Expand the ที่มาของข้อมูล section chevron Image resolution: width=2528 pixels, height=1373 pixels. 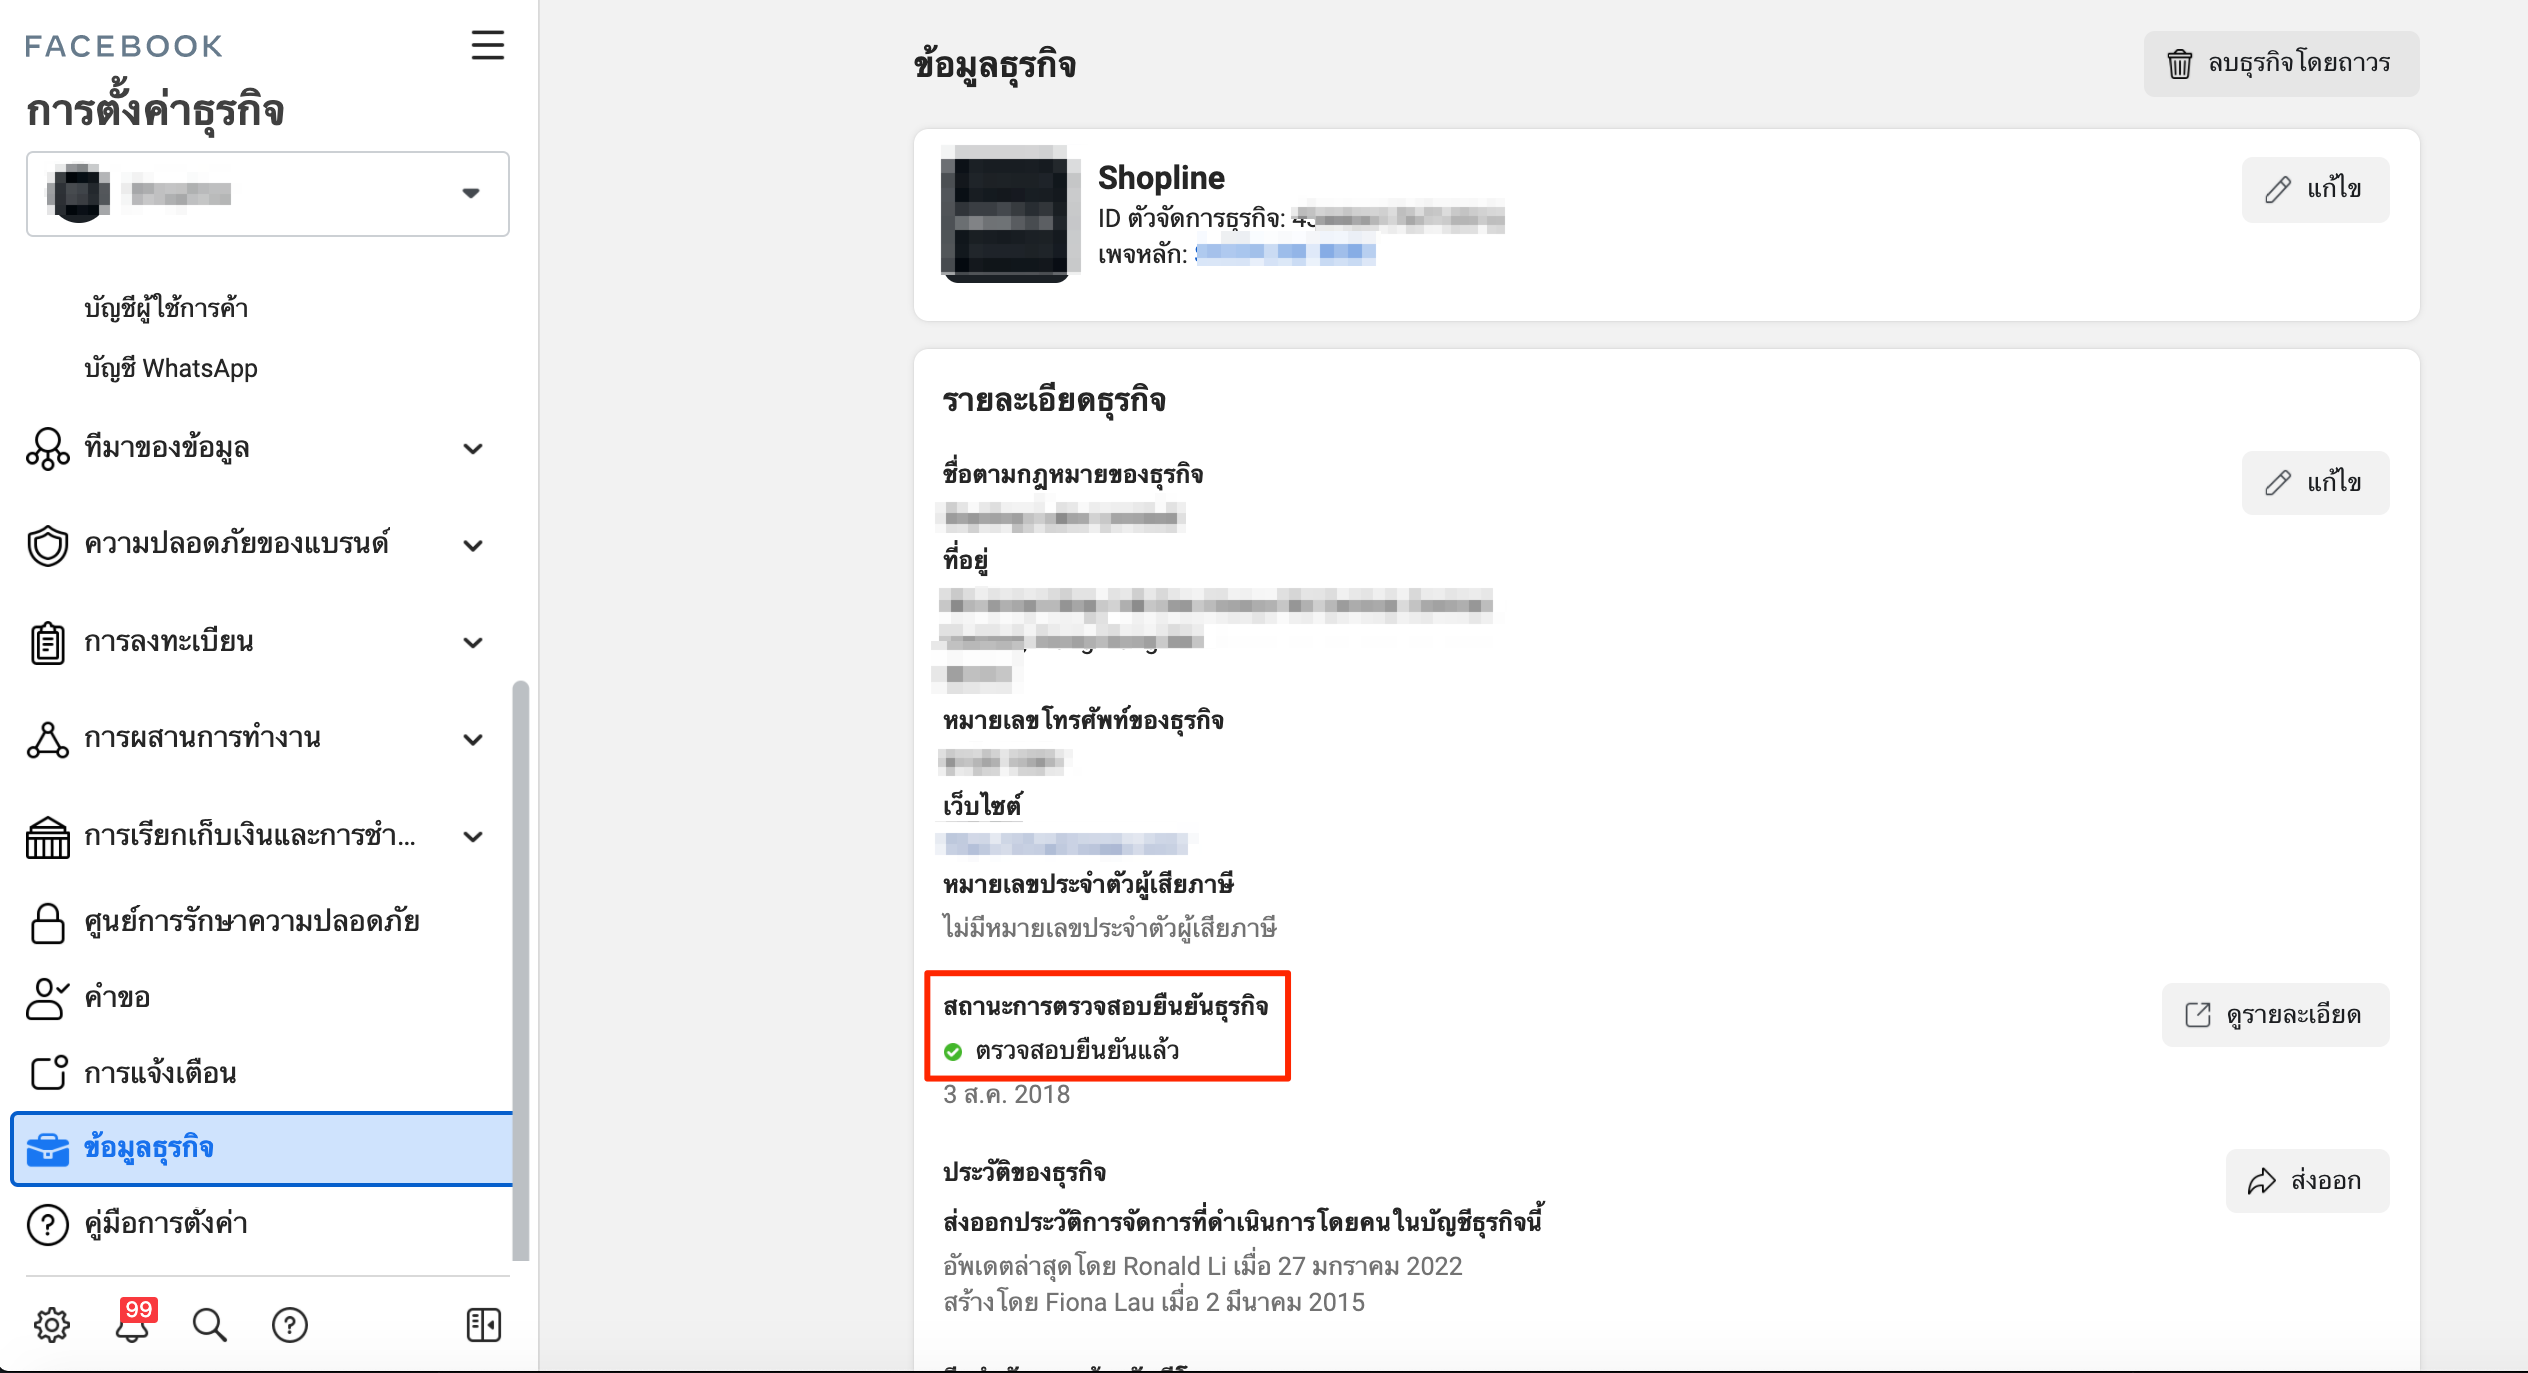click(x=473, y=449)
